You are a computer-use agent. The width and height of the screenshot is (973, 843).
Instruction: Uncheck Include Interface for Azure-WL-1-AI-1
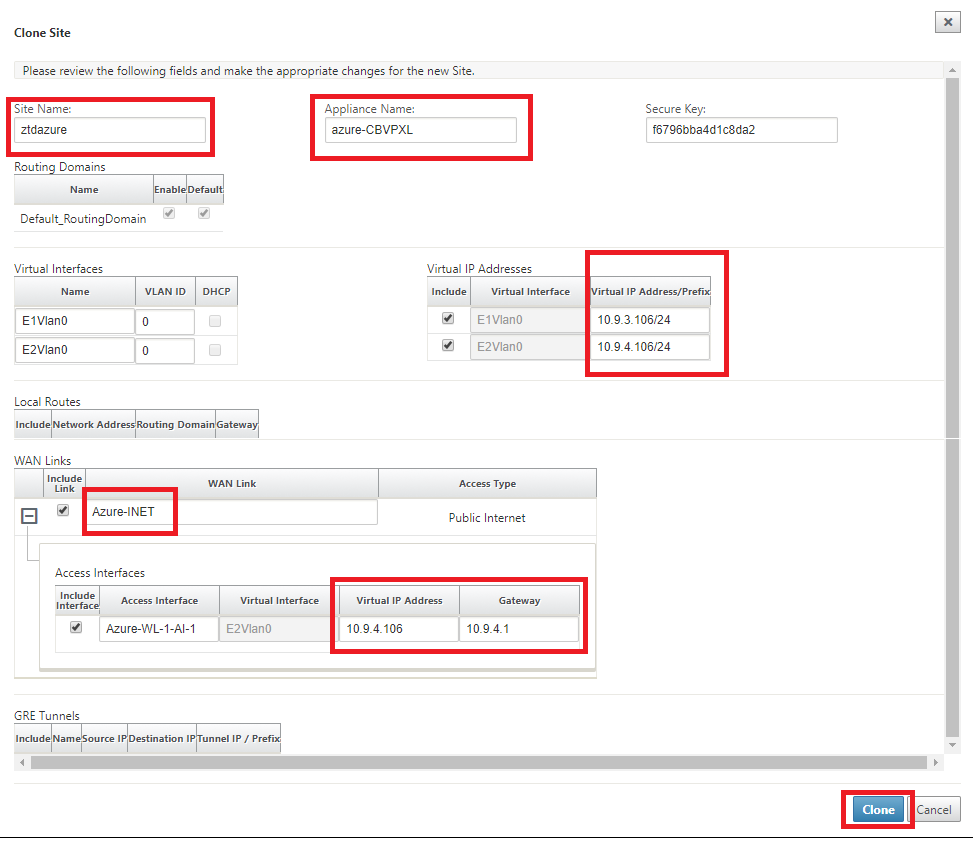(76, 627)
